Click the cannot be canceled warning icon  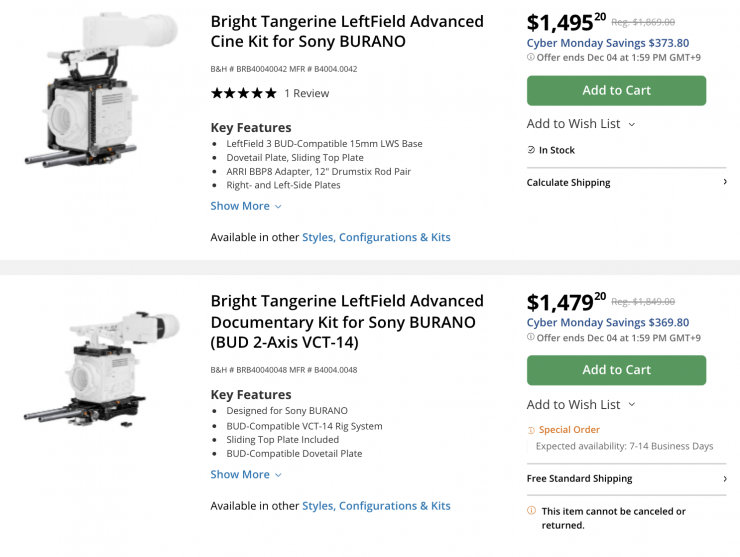[531, 511]
